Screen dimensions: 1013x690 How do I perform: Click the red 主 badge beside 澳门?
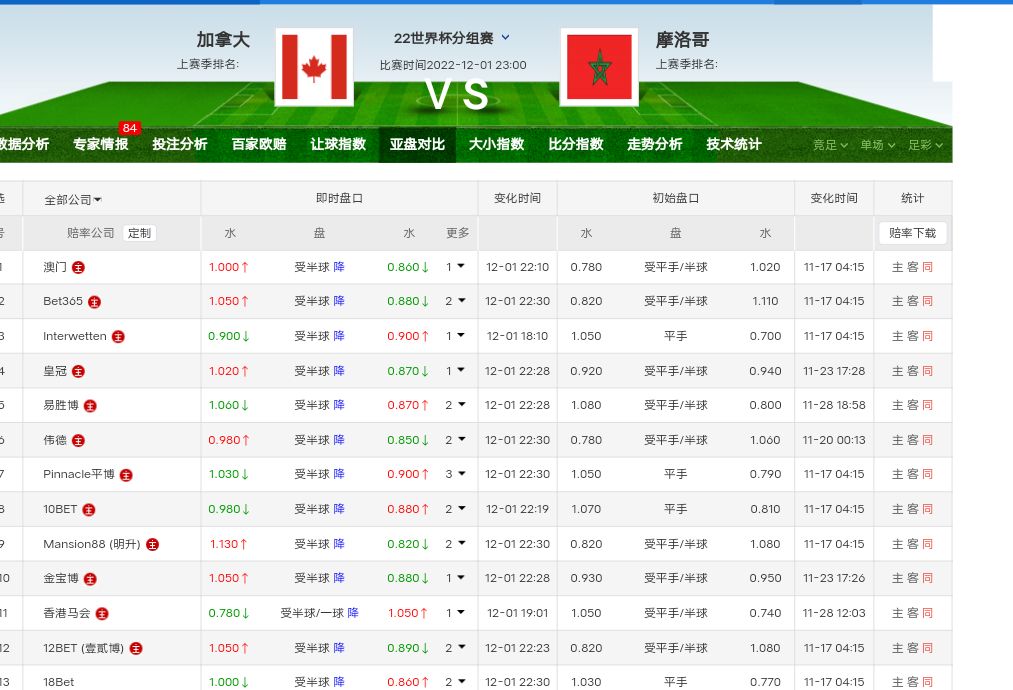tap(78, 267)
